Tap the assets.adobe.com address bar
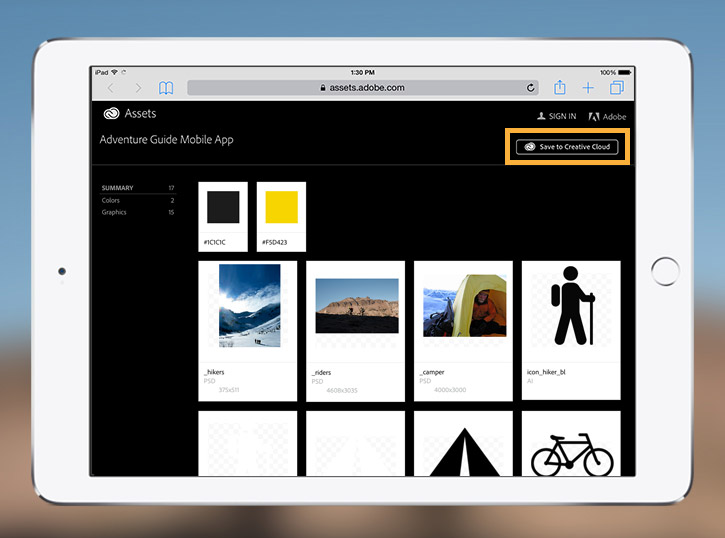 click(363, 87)
